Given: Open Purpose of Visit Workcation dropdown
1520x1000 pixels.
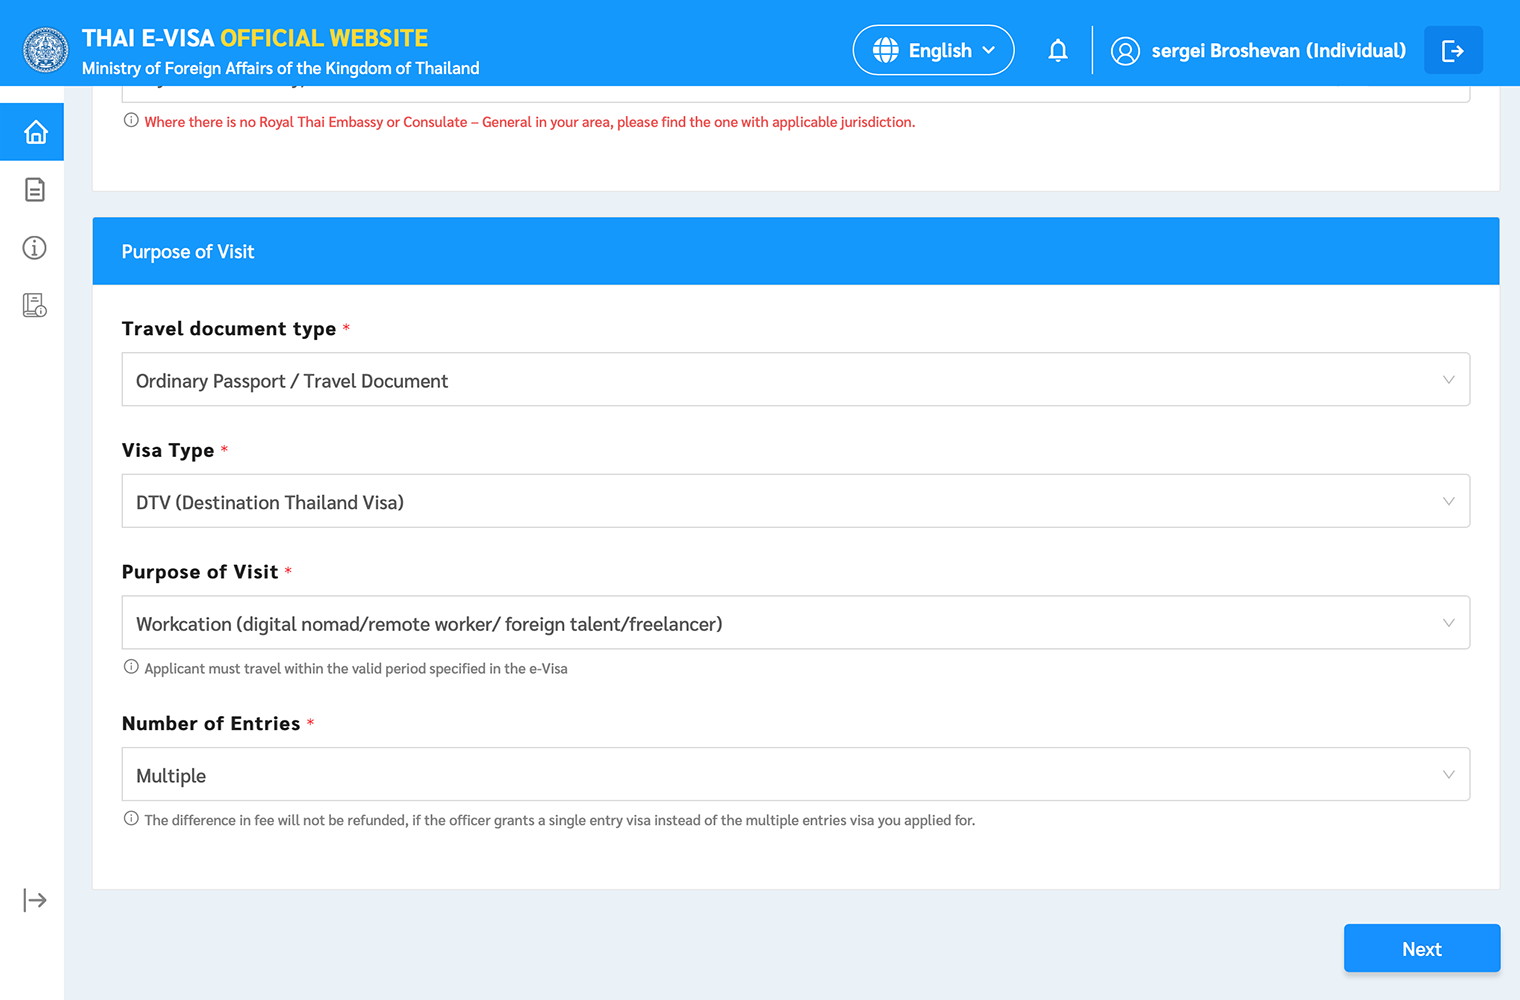Looking at the screenshot, I should coord(796,623).
